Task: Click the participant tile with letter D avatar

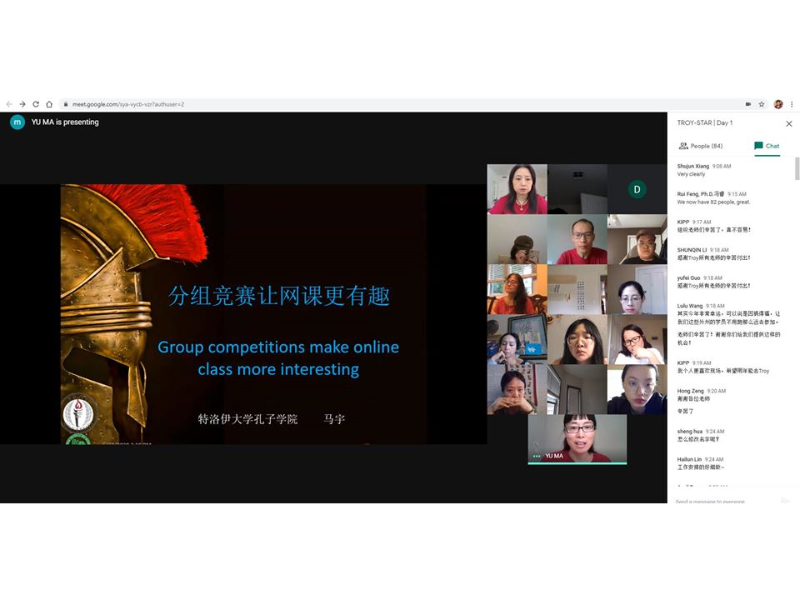Action: click(x=637, y=189)
